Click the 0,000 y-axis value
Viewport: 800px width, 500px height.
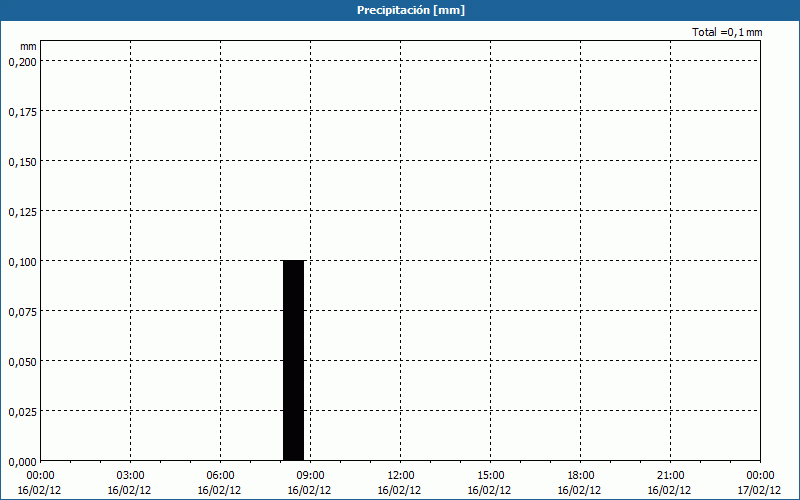22,461
